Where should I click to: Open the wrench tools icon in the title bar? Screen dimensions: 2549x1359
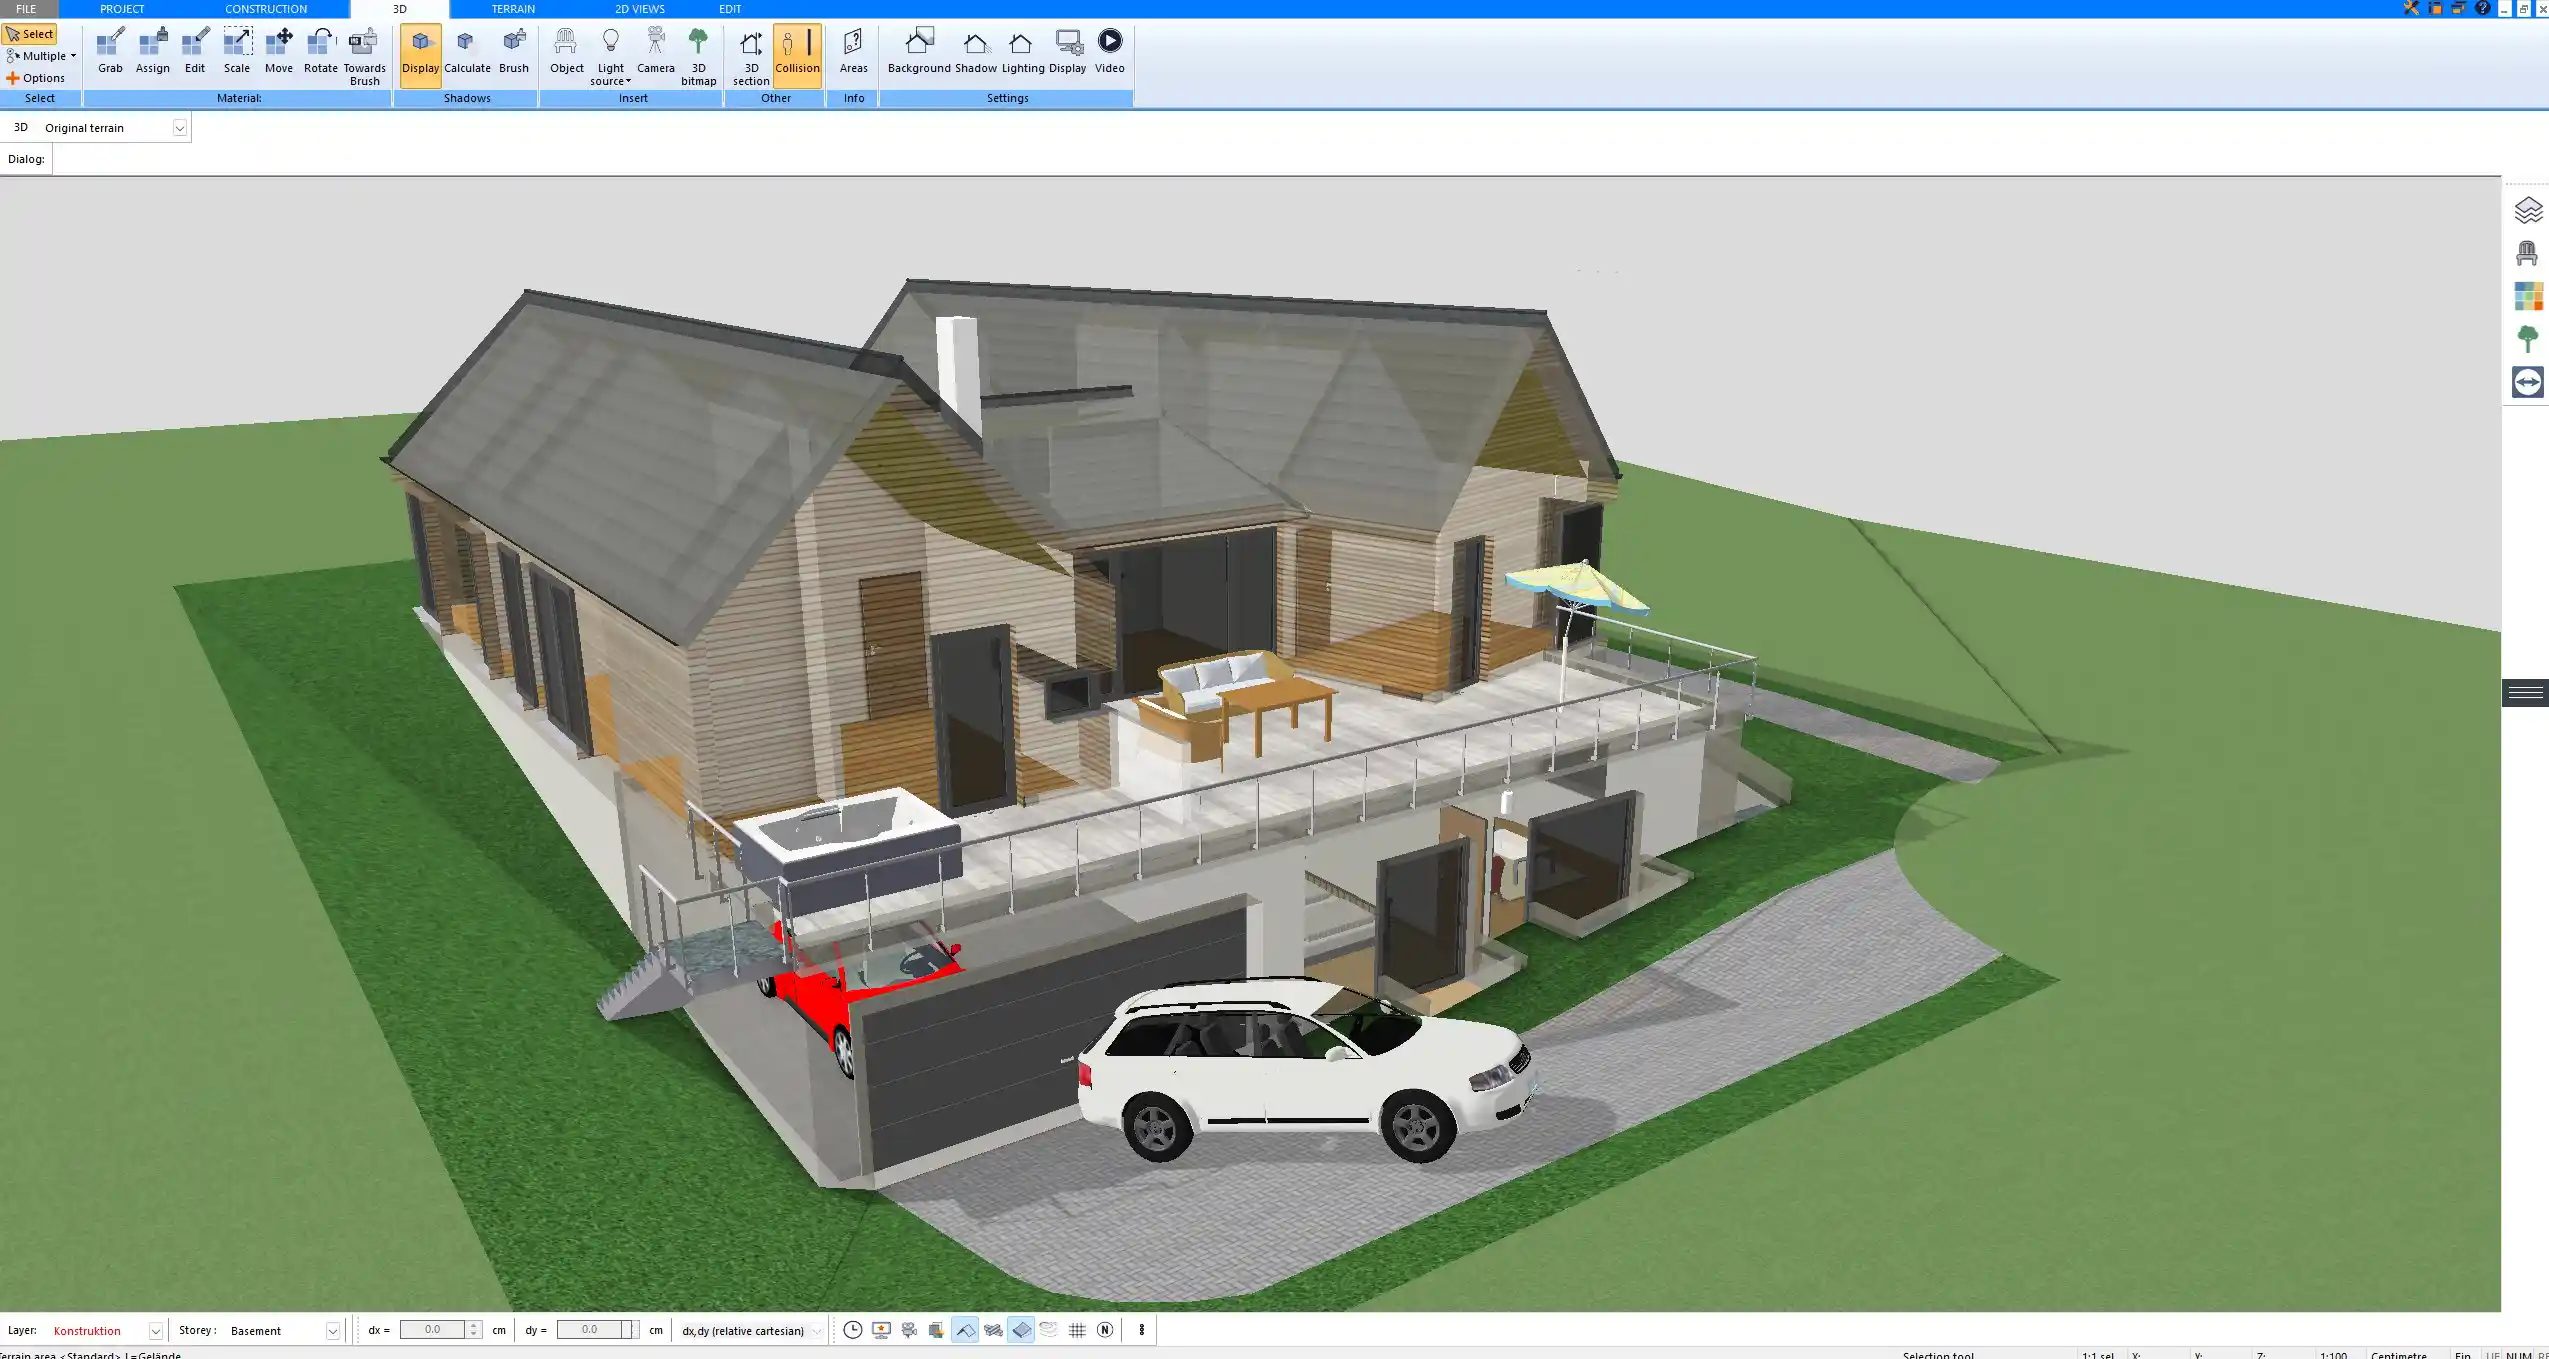tap(2412, 8)
